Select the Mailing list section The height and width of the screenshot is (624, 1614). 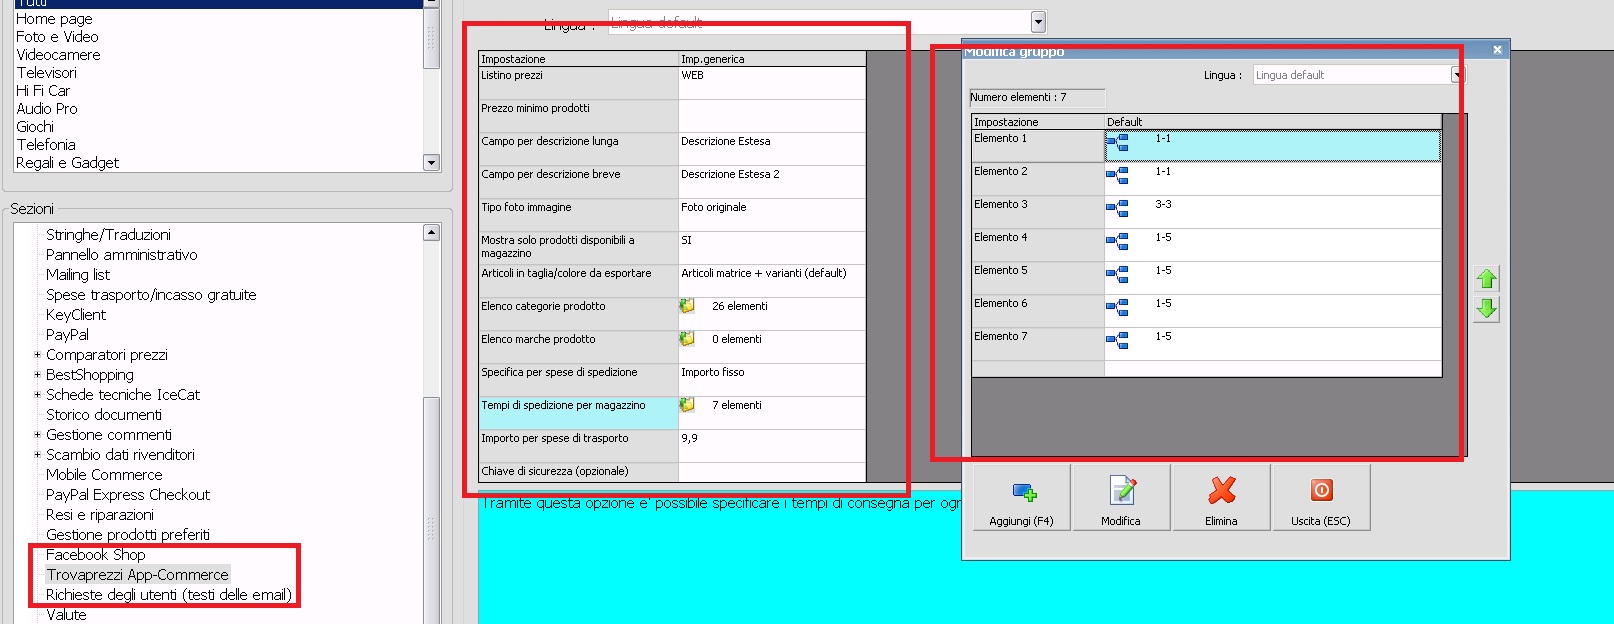pyautogui.click(x=78, y=275)
